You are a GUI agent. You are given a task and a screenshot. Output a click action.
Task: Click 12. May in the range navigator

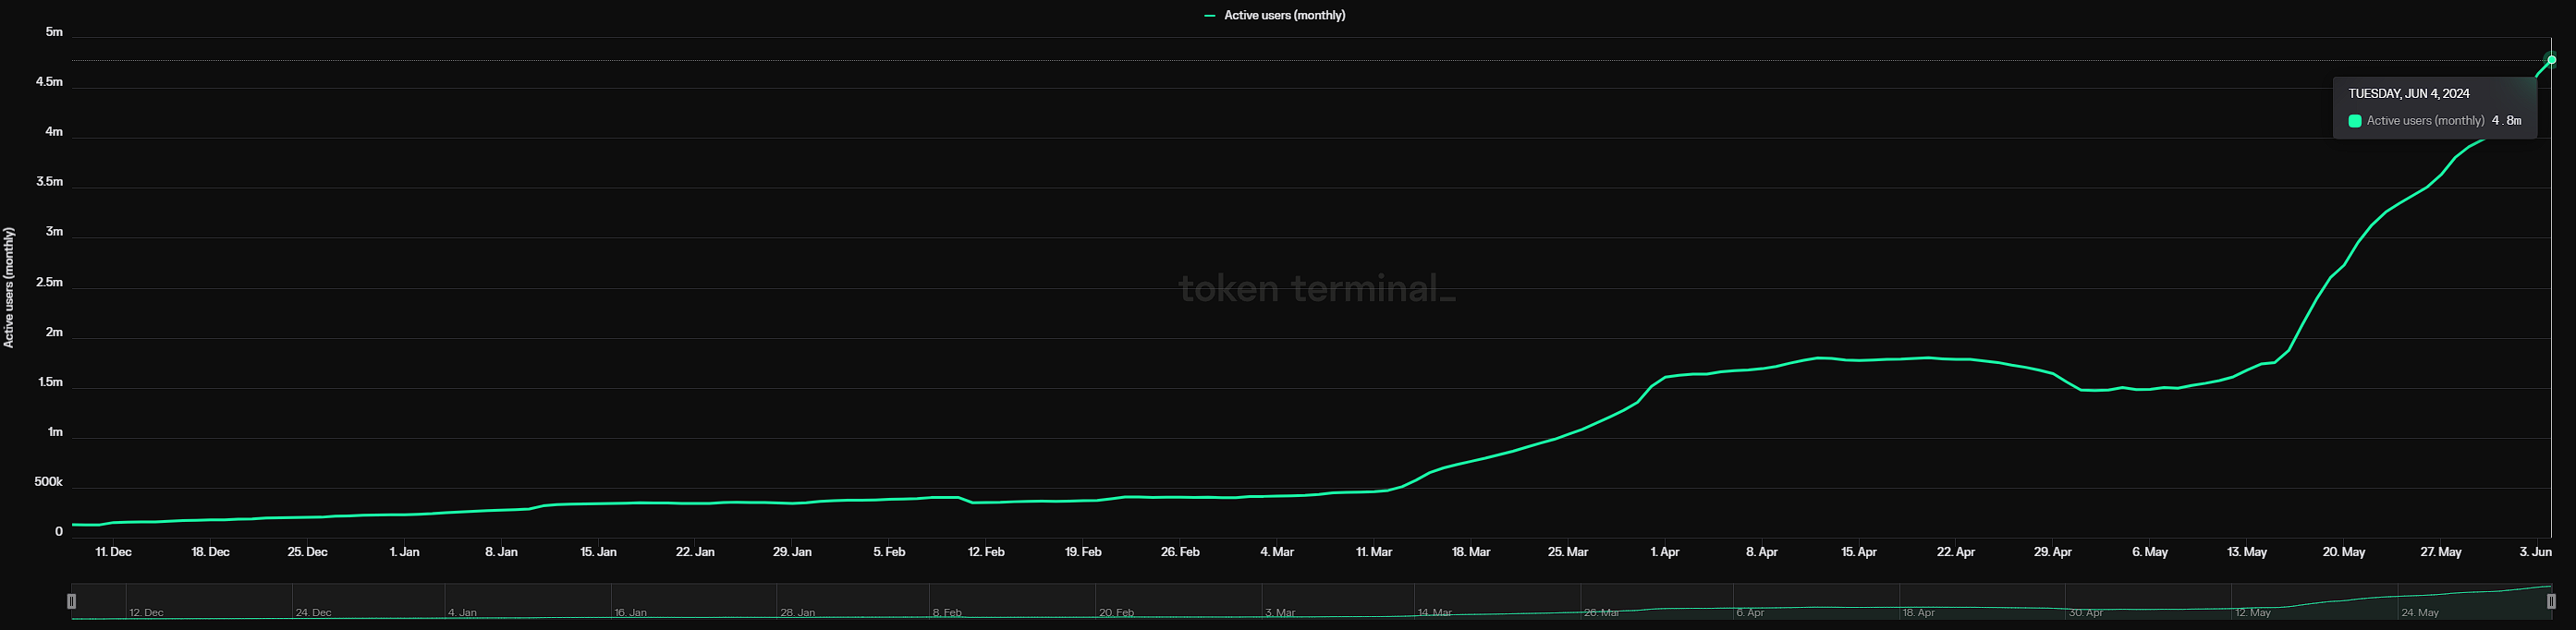pos(2252,612)
